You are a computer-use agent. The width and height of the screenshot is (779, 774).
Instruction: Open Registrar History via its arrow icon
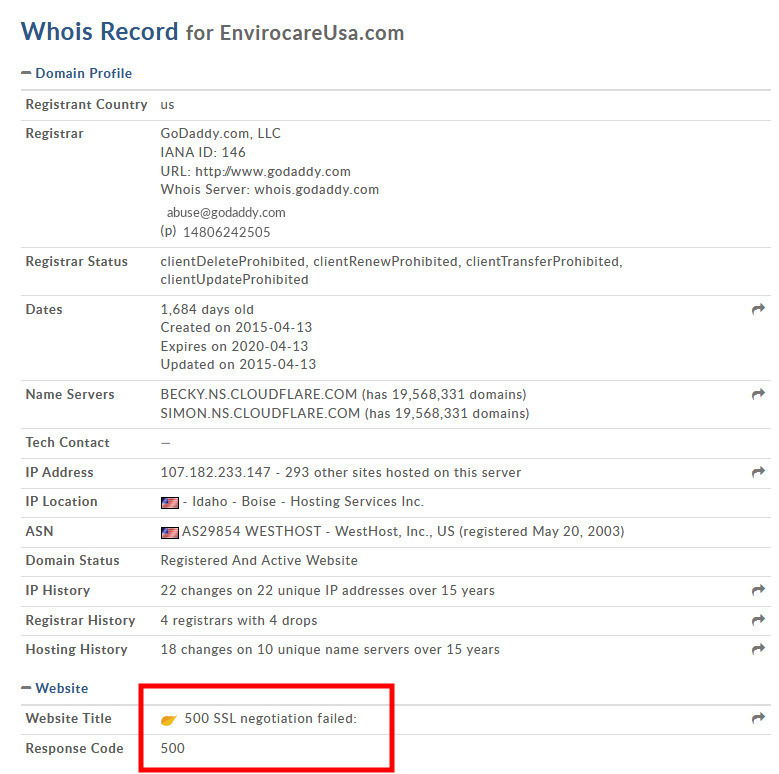click(757, 621)
